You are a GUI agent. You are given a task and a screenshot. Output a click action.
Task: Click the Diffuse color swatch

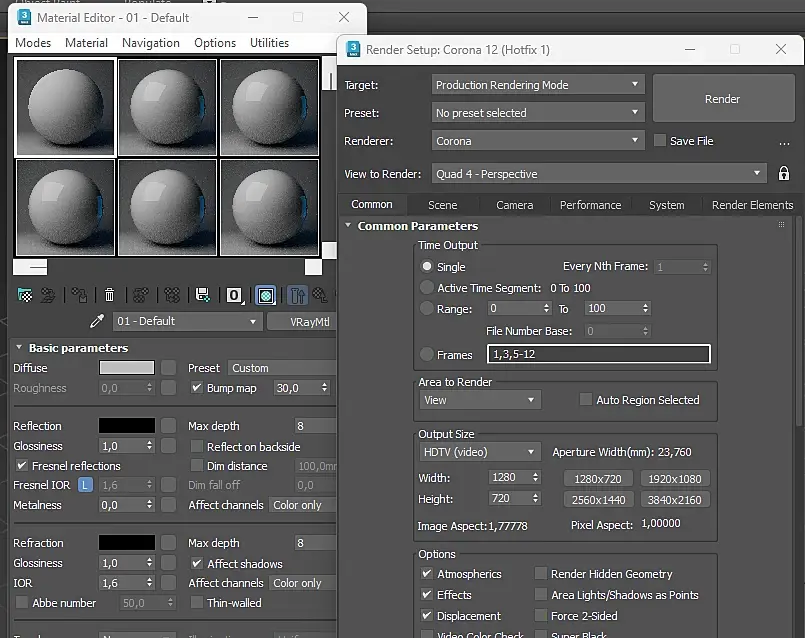click(127, 368)
